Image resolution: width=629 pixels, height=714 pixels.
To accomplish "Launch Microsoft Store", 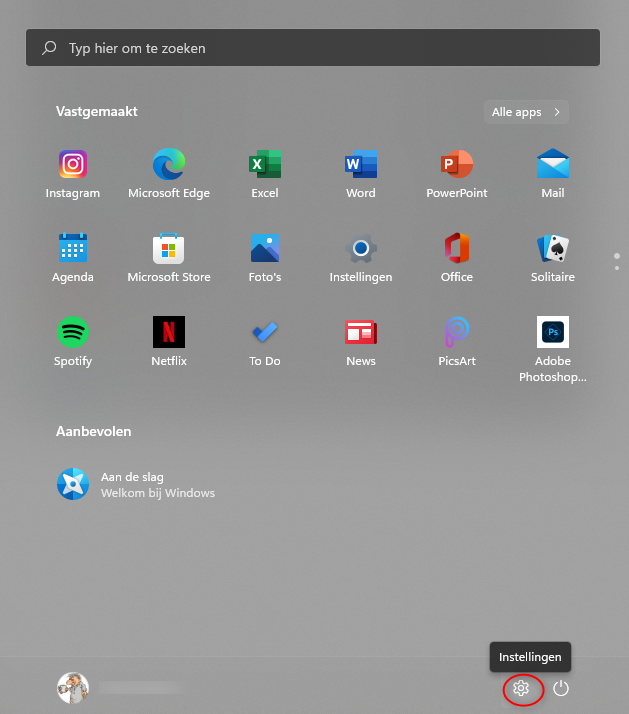I will (x=169, y=258).
